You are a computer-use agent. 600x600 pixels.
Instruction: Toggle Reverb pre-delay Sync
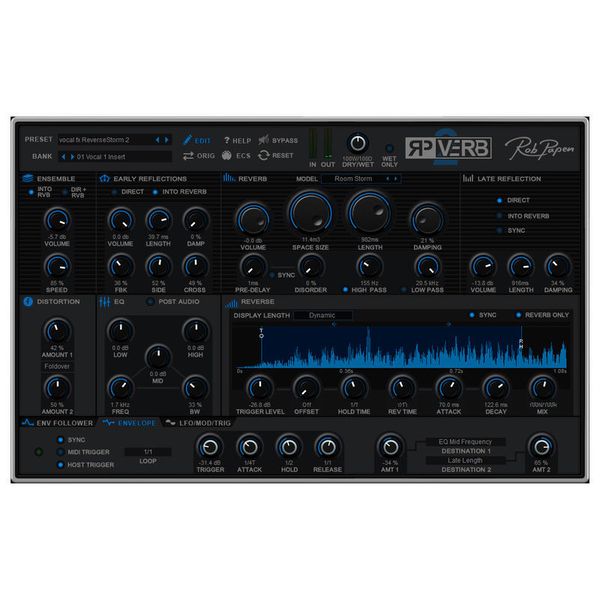[272, 275]
